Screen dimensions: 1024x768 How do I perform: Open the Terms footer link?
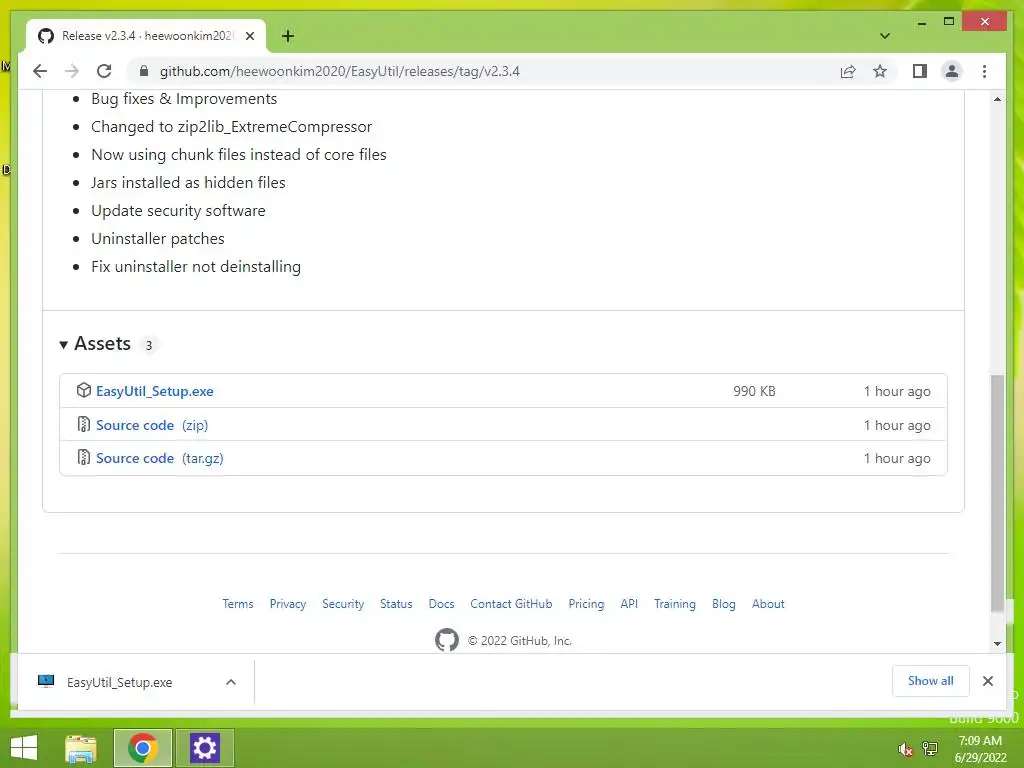[x=238, y=604]
